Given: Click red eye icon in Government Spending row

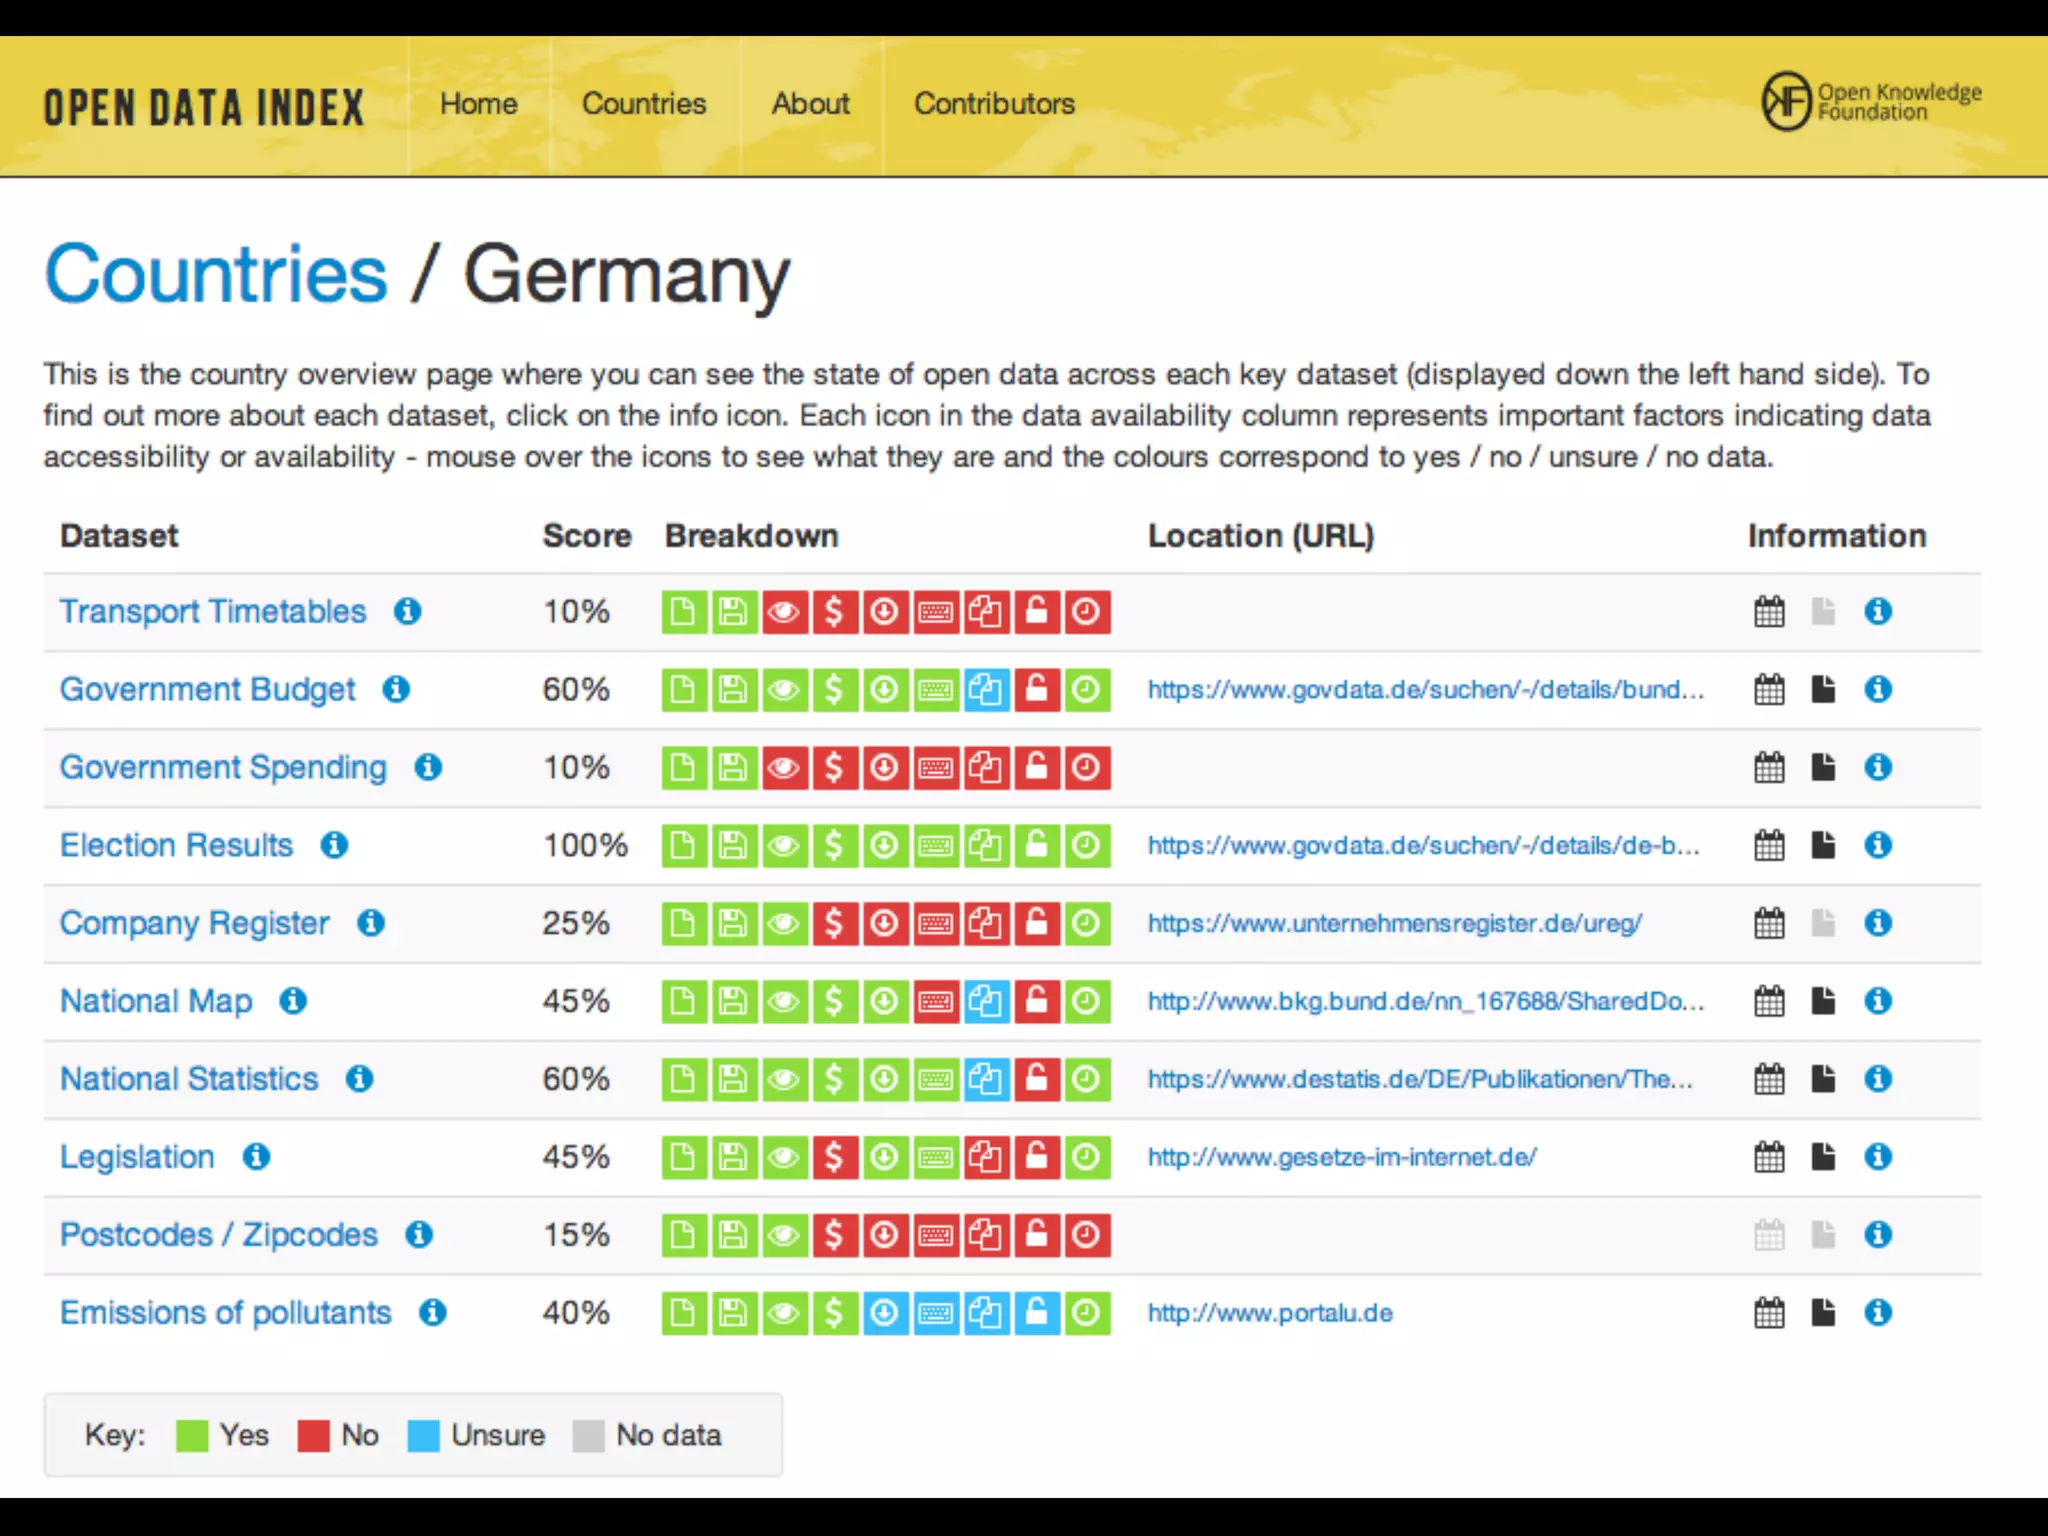Looking at the screenshot, I should 784,767.
